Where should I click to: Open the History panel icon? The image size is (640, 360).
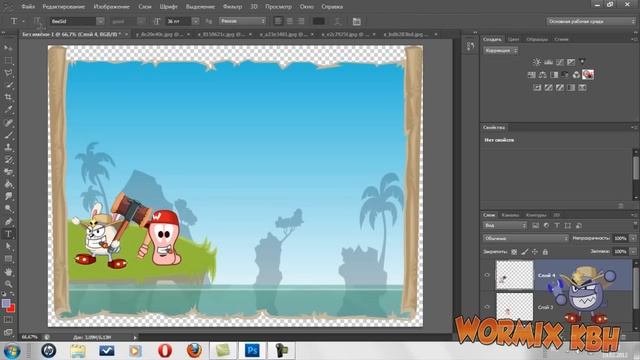click(x=470, y=46)
